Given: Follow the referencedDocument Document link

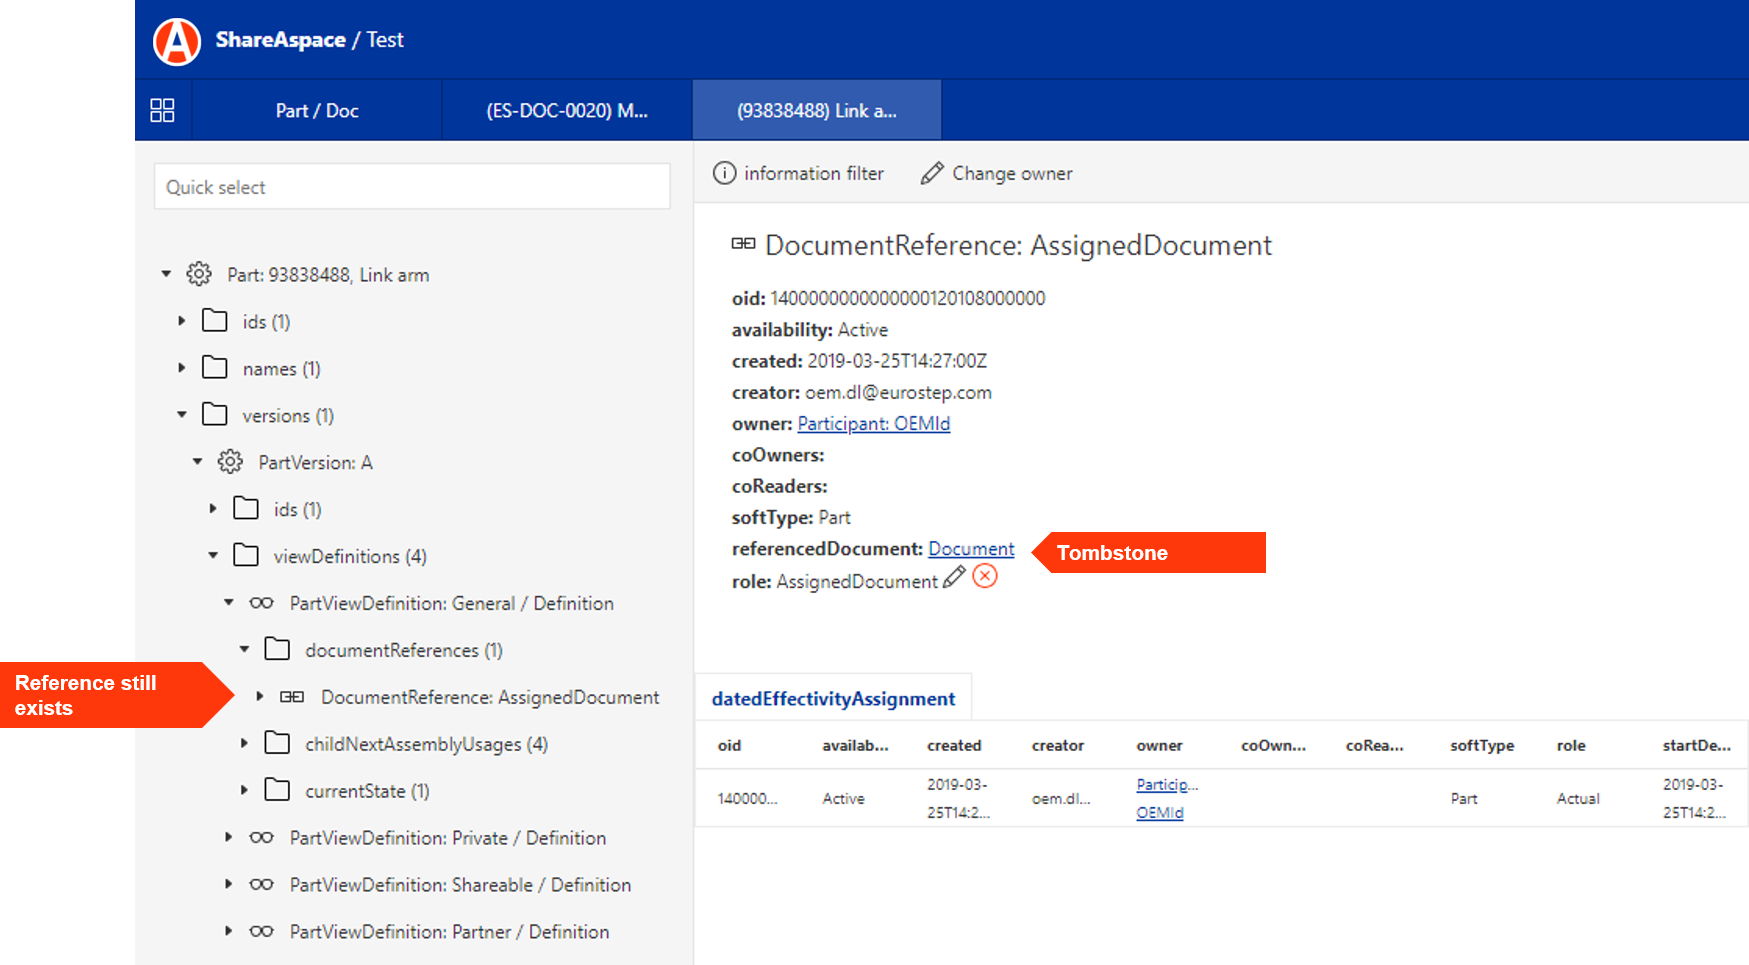Looking at the screenshot, I should click(970, 549).
